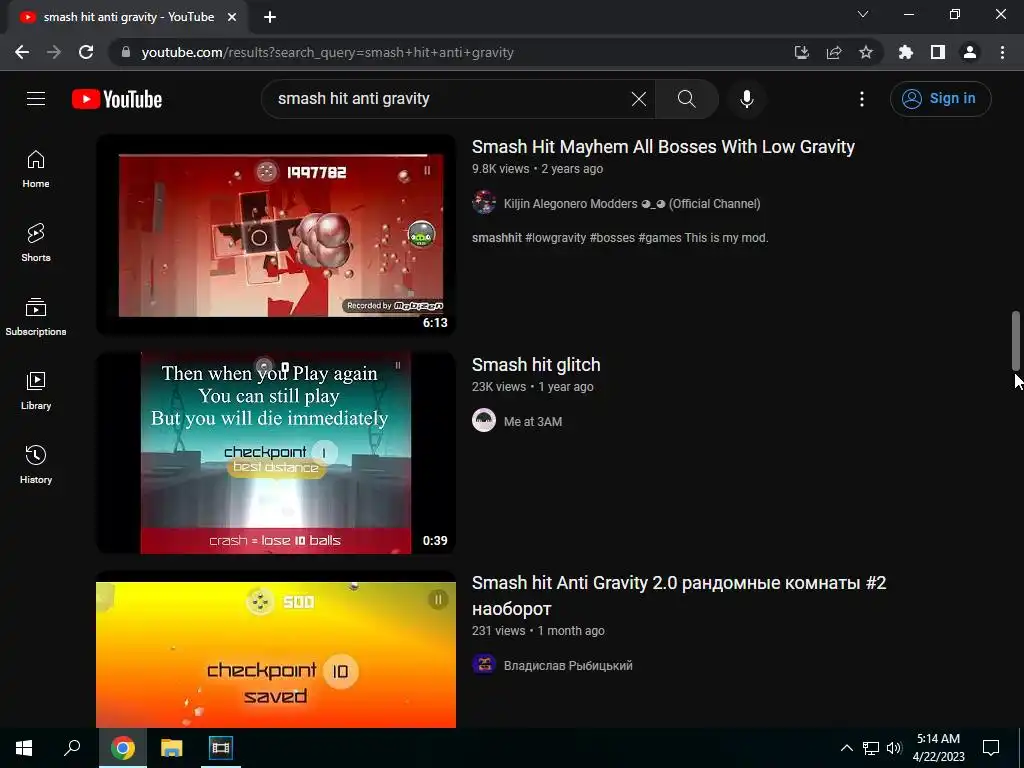Image resolution: width=1024 pixels, height=768 pixels.
Task: Select the smash hit anti gravity tab
Action: tap(127, 17)
